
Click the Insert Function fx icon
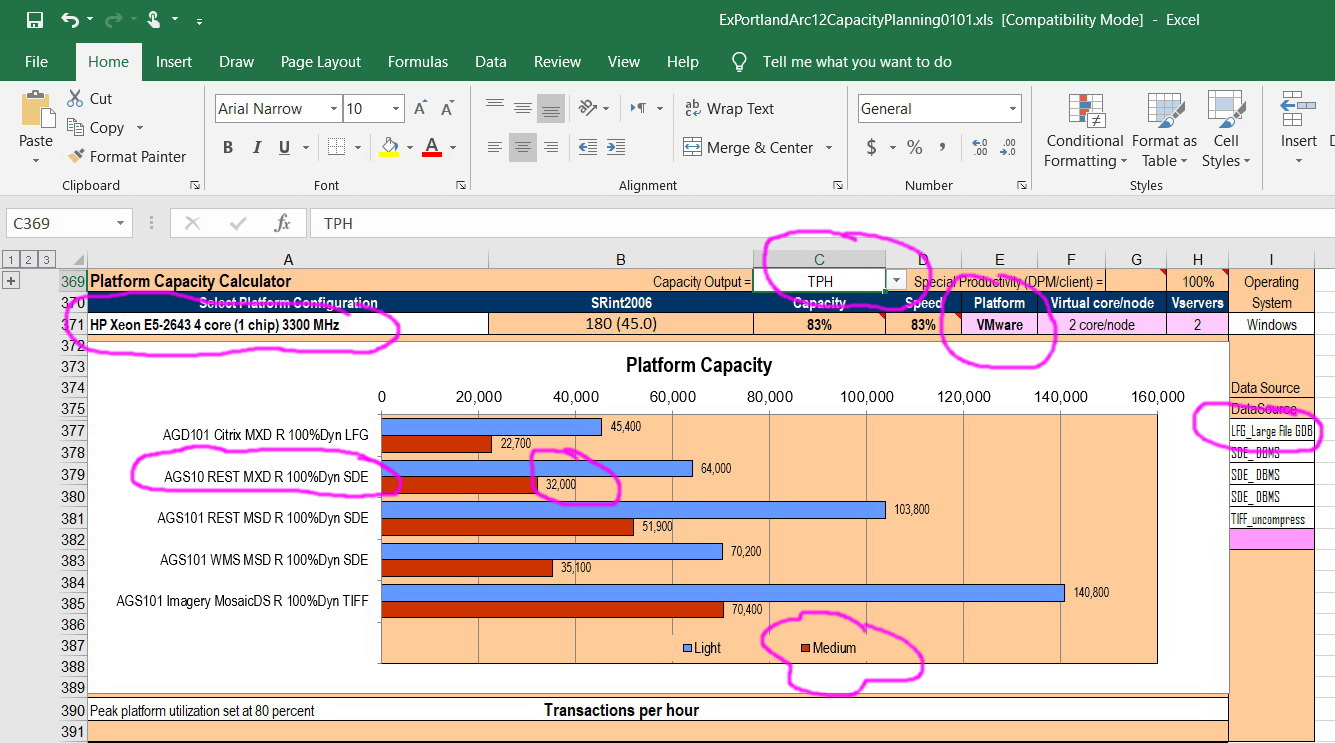coord(283,223)
